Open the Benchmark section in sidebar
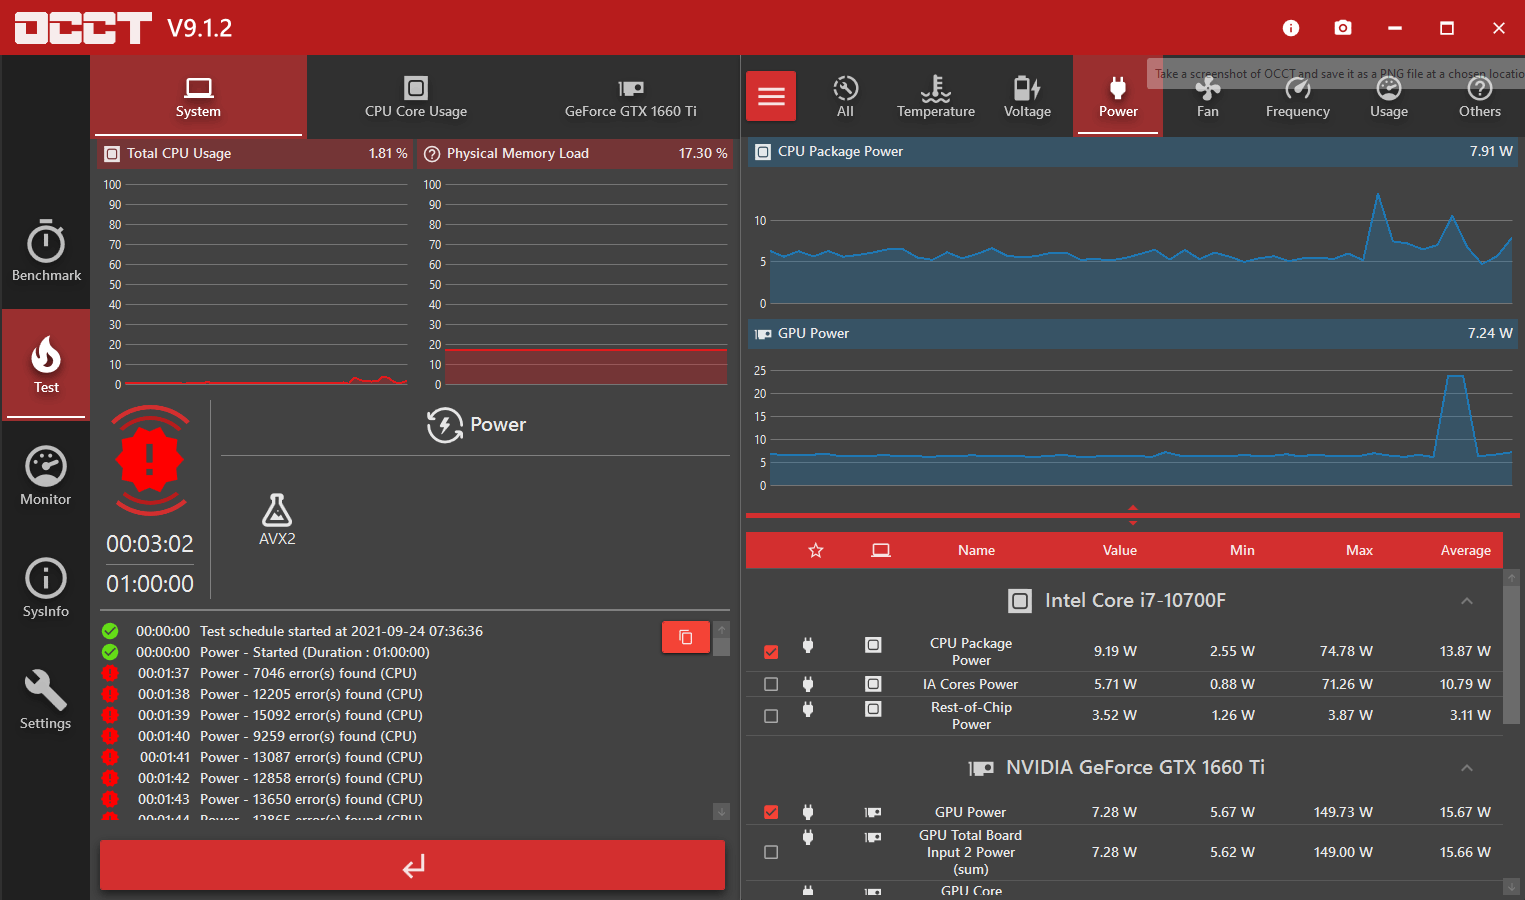The height and width of the screenshot is (900, 1525). [x=46, y=251]
